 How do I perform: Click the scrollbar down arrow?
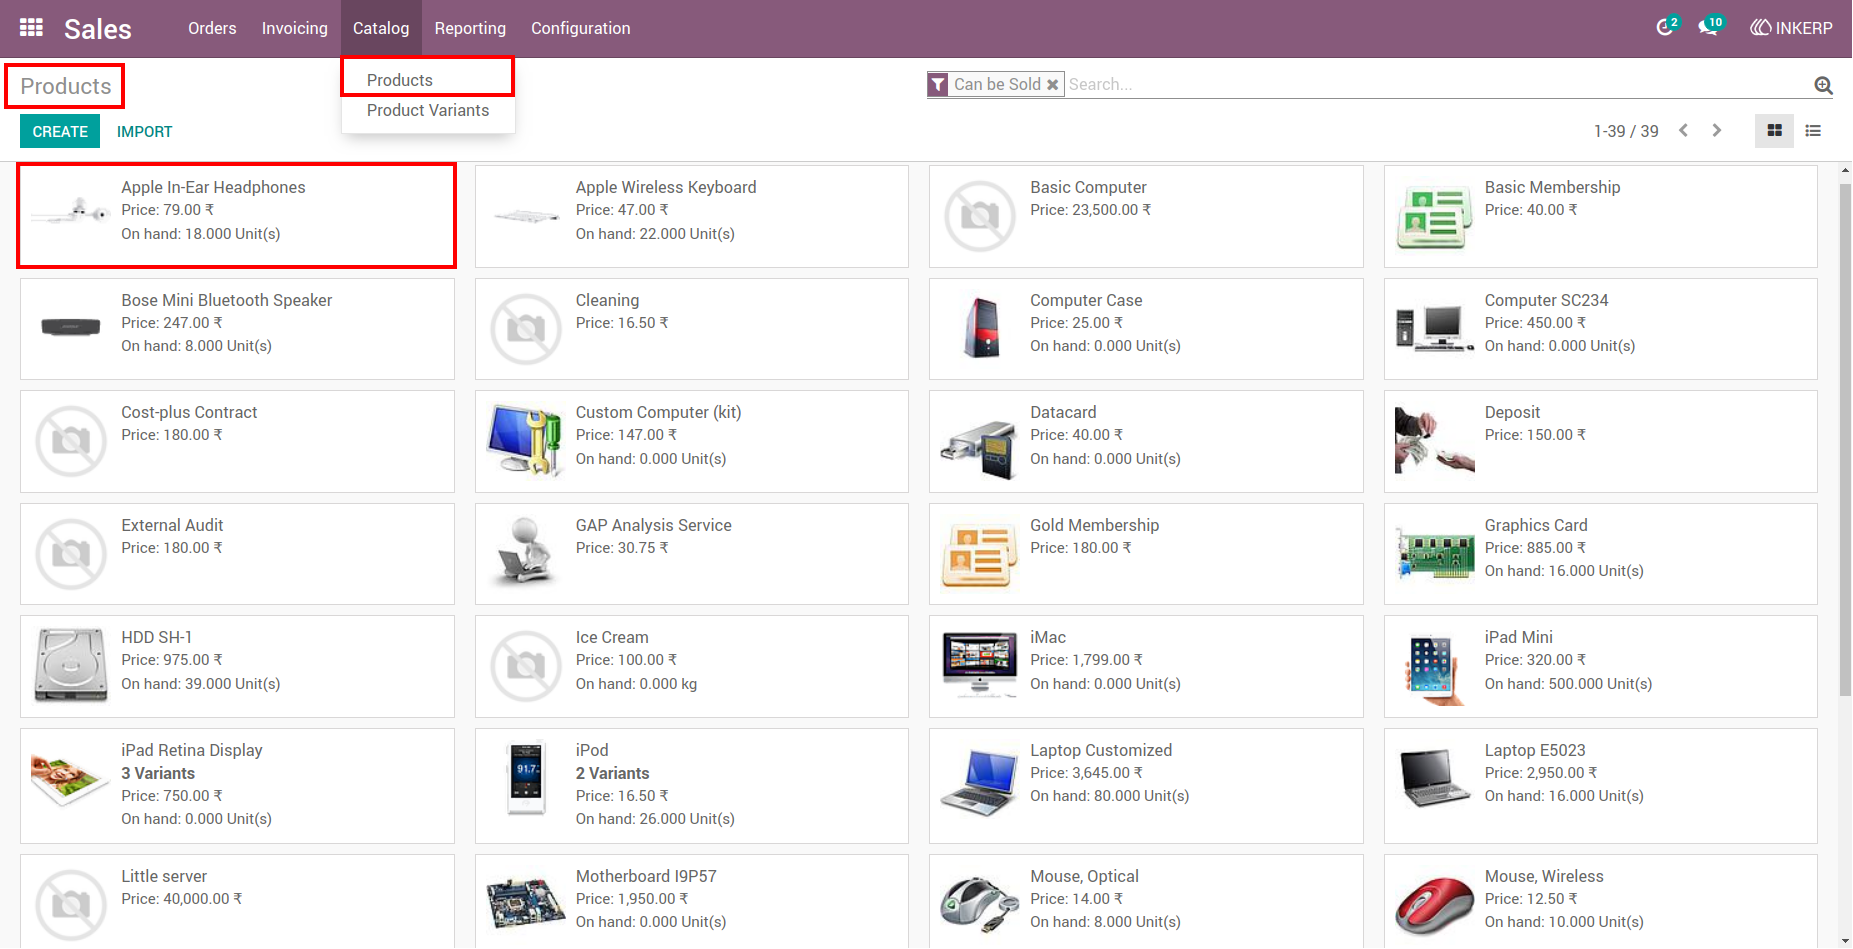[1845, 941]
